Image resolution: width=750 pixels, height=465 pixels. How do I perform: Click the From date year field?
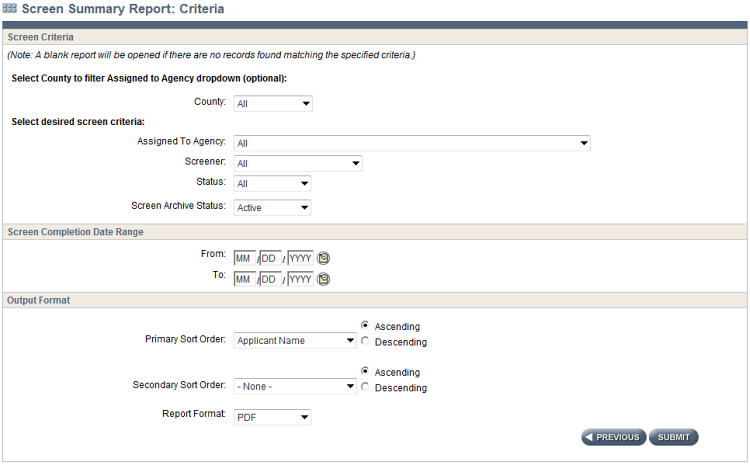click(x=300, y=258)
